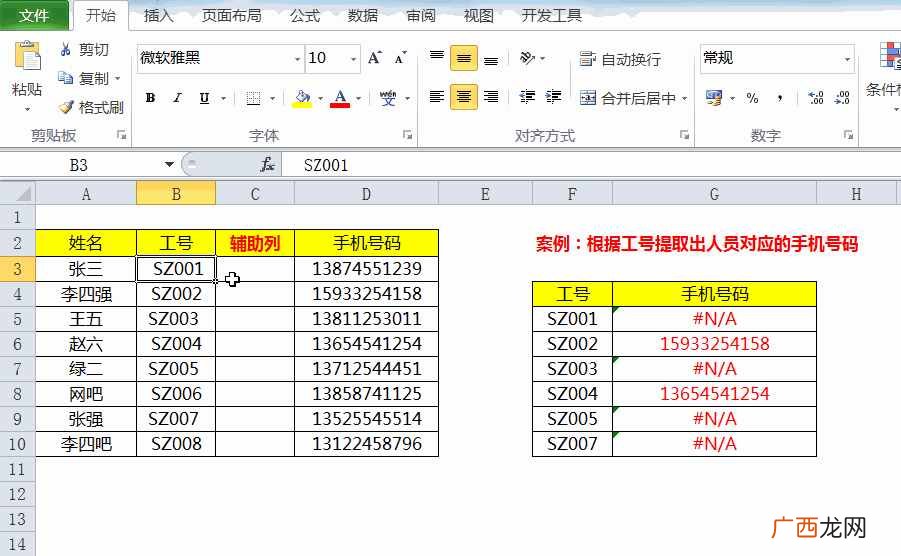Decrease decimal places
Viewport: 901px width, 556px height.
pyautogui.click(x=842, y=98)
